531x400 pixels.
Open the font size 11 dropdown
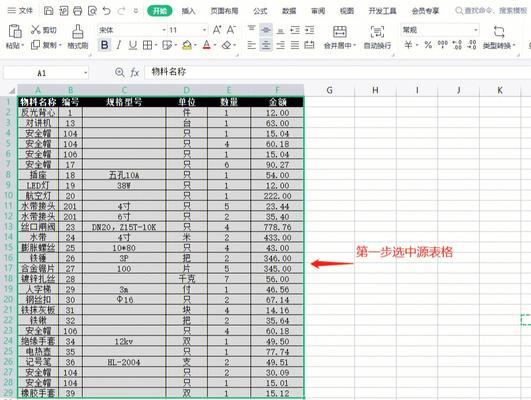[x=205, y=30]
